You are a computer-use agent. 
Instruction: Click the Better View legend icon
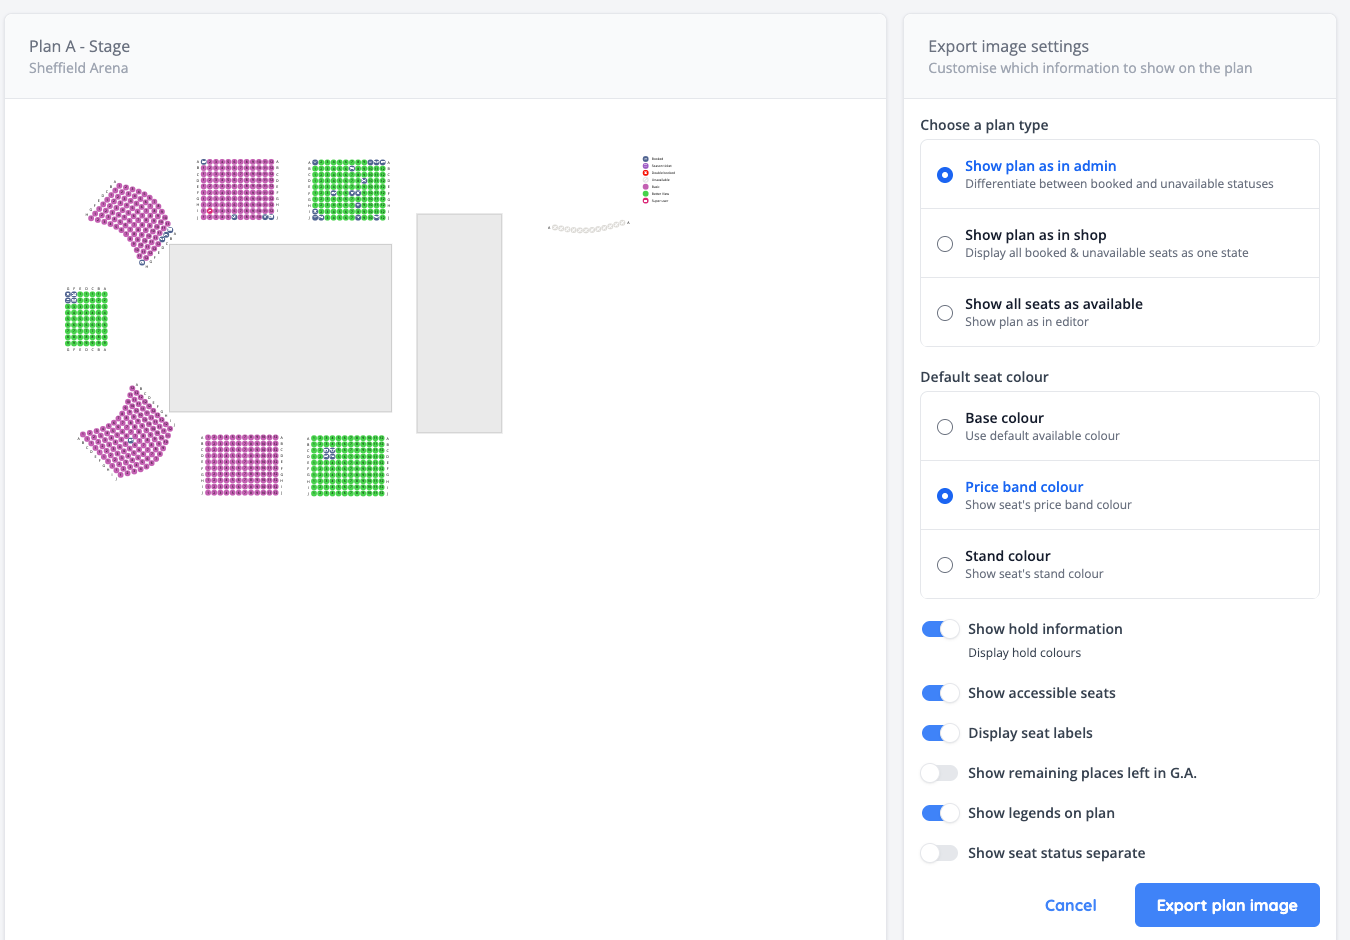pos(646,194)
